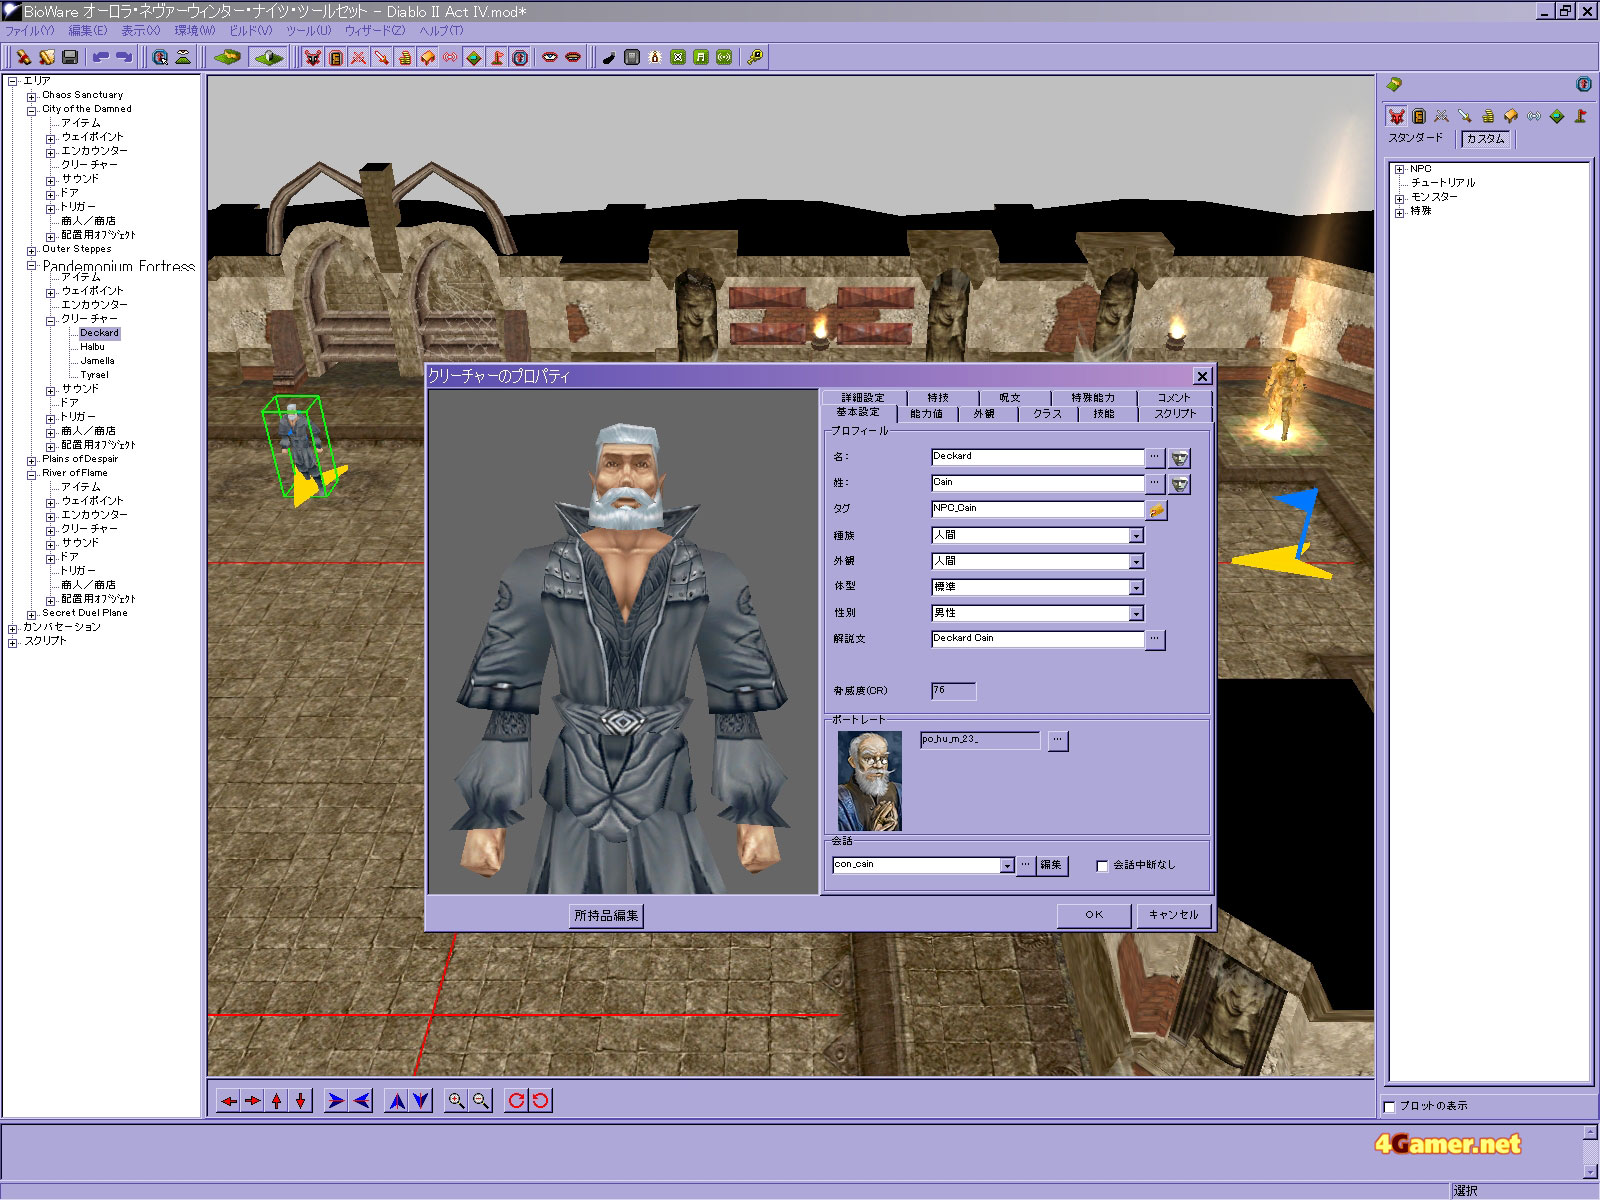Select the Paint Placeables table icon in top toolbar

click(x=428, y=57)
